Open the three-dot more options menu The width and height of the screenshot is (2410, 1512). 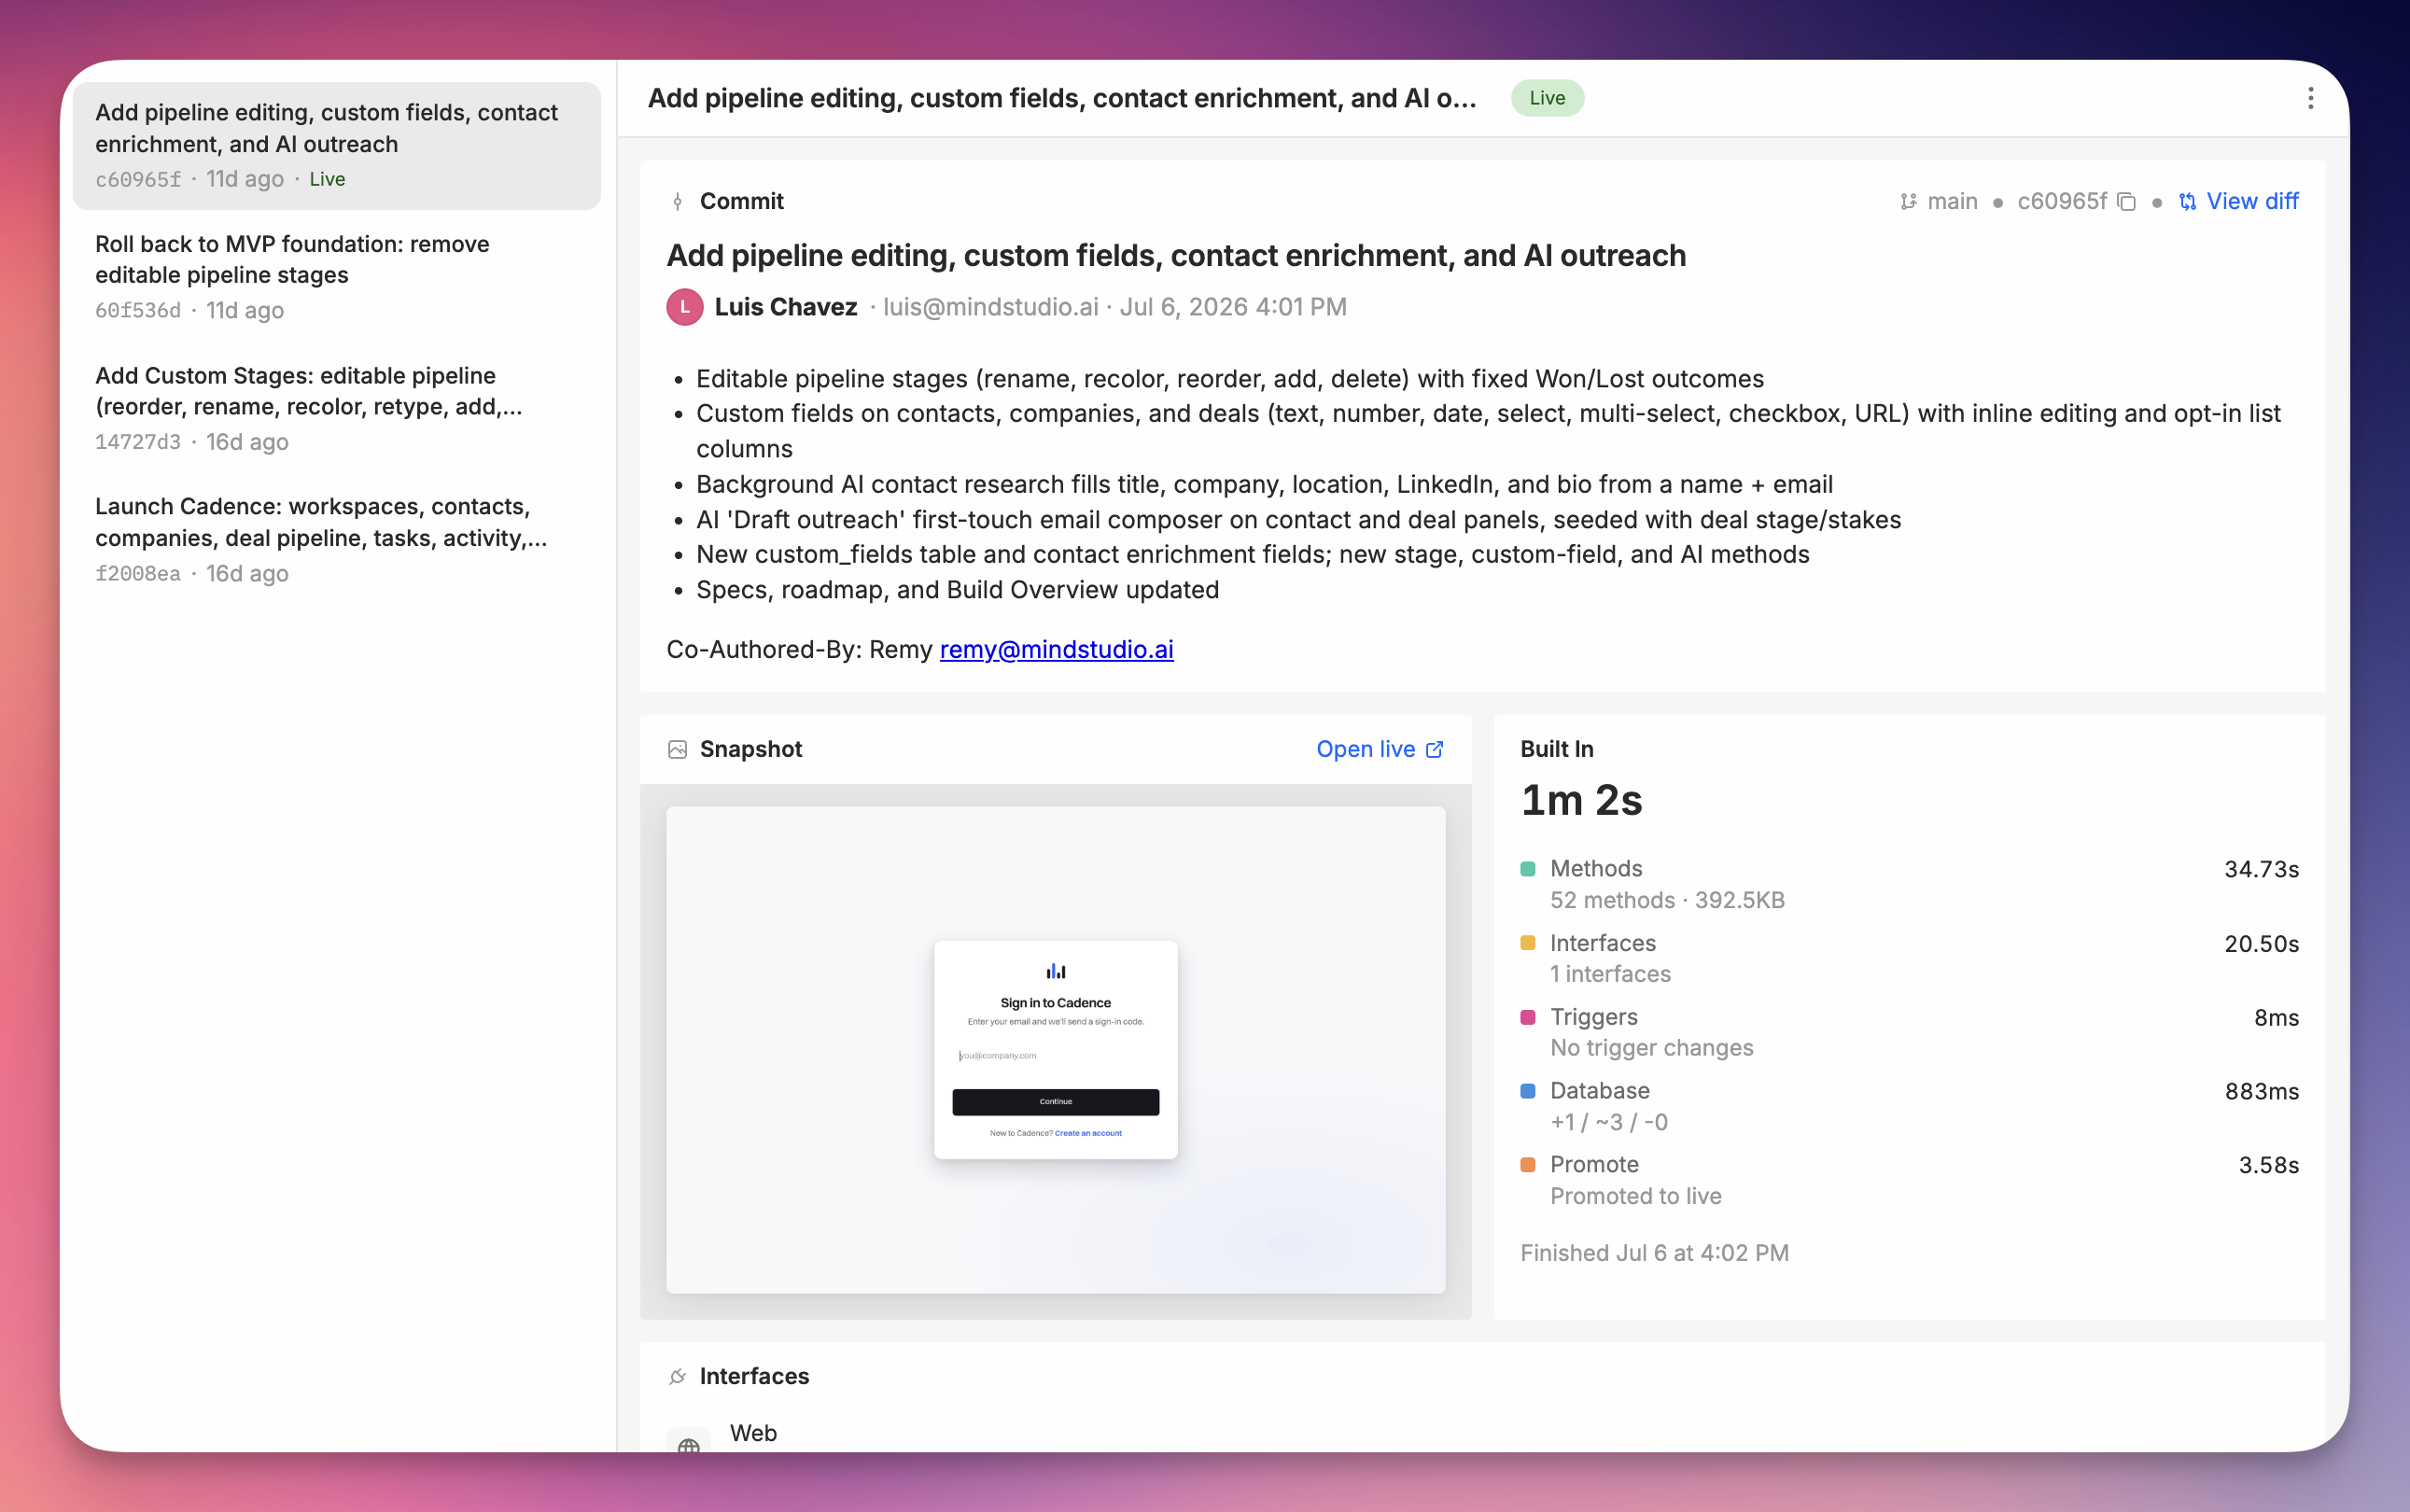coord(2310,98)
